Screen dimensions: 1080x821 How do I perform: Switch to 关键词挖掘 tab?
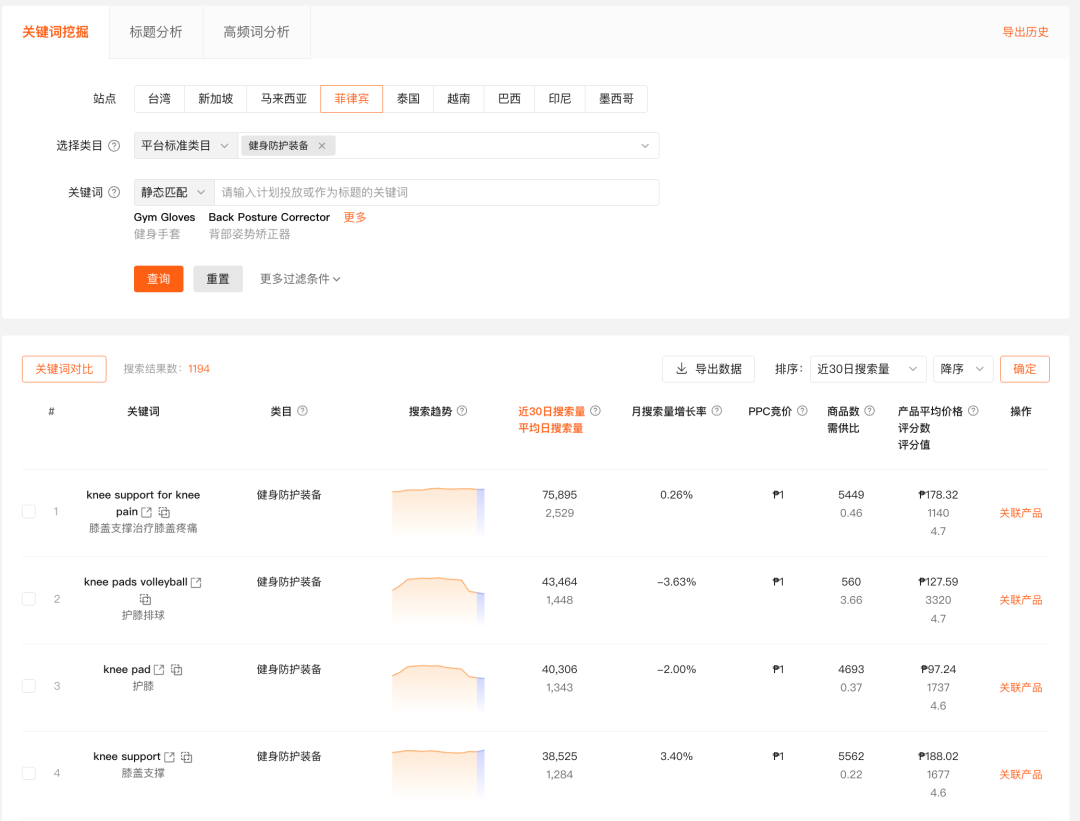click(x=55, y=32)
